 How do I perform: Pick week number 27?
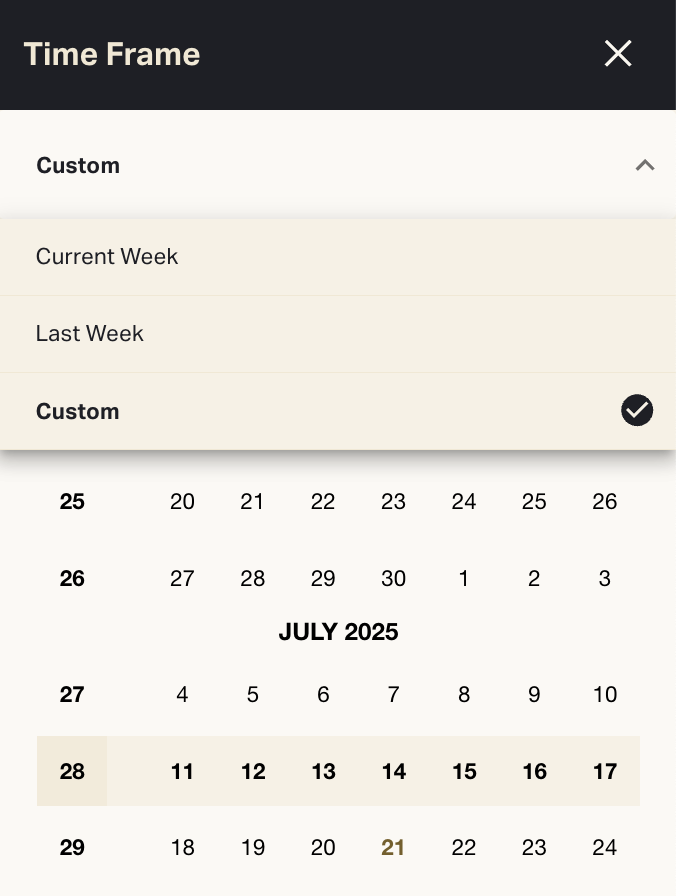click(x=72, y=695)
